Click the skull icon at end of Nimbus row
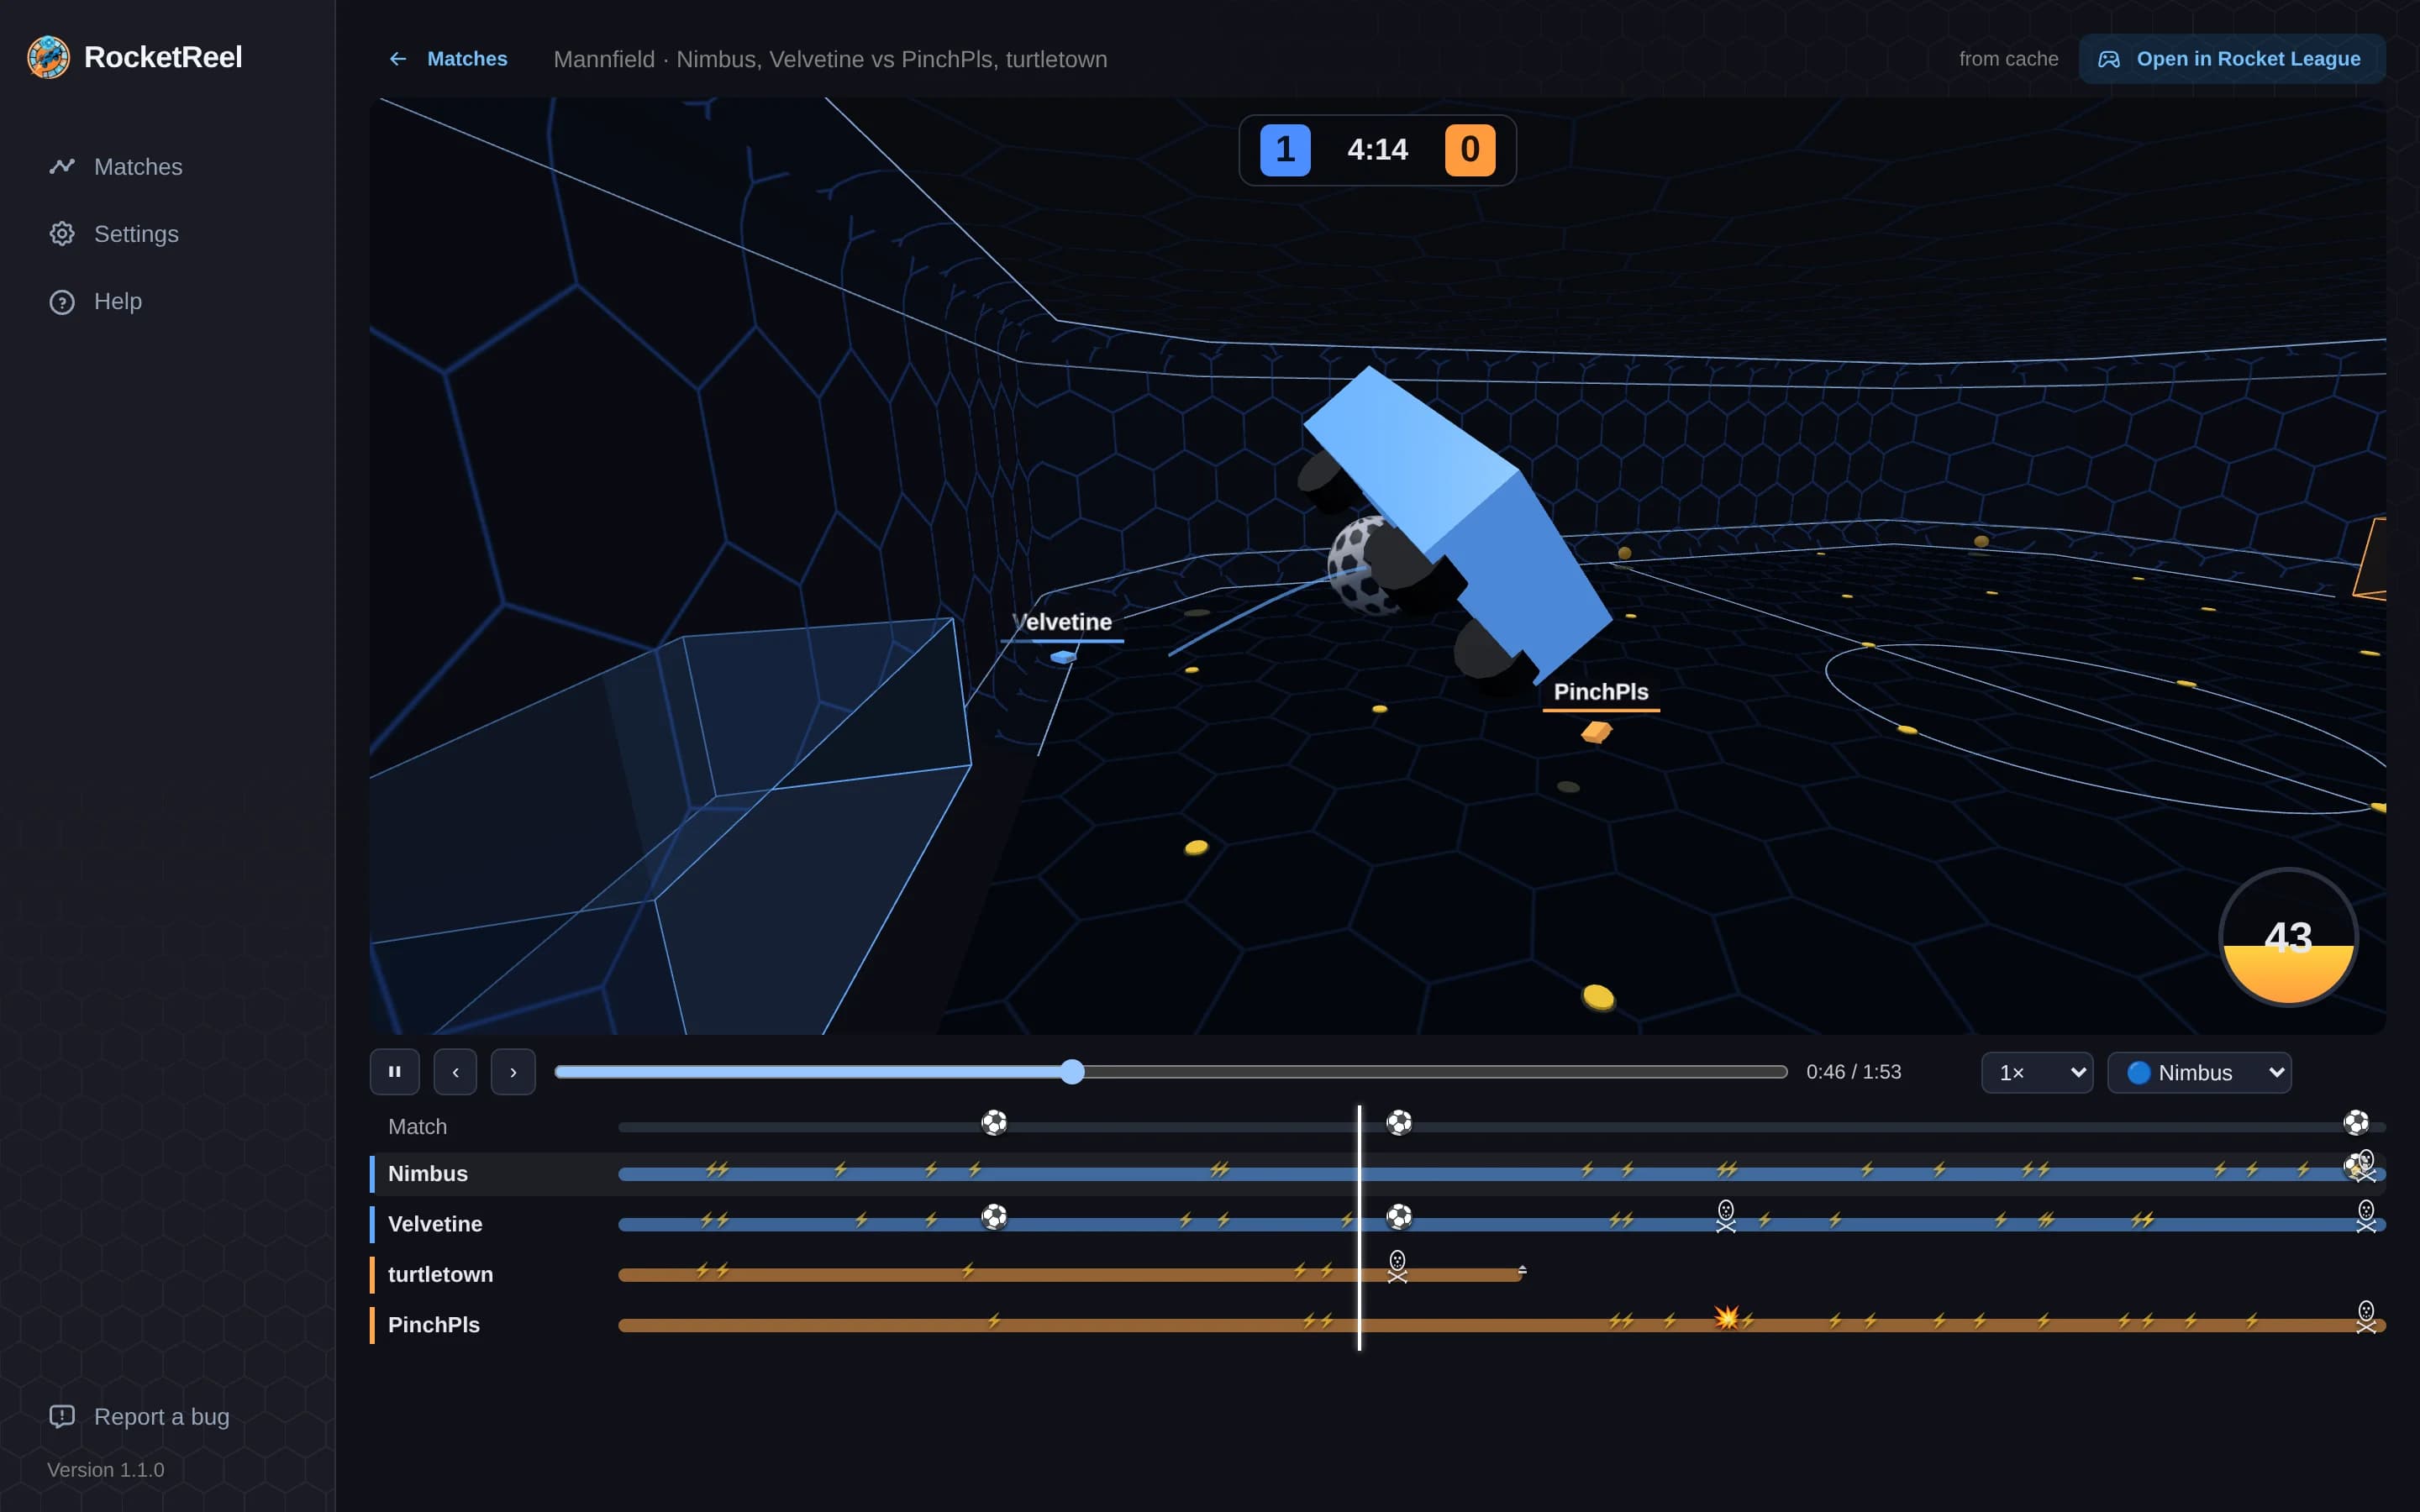 coord(2366,1166)
